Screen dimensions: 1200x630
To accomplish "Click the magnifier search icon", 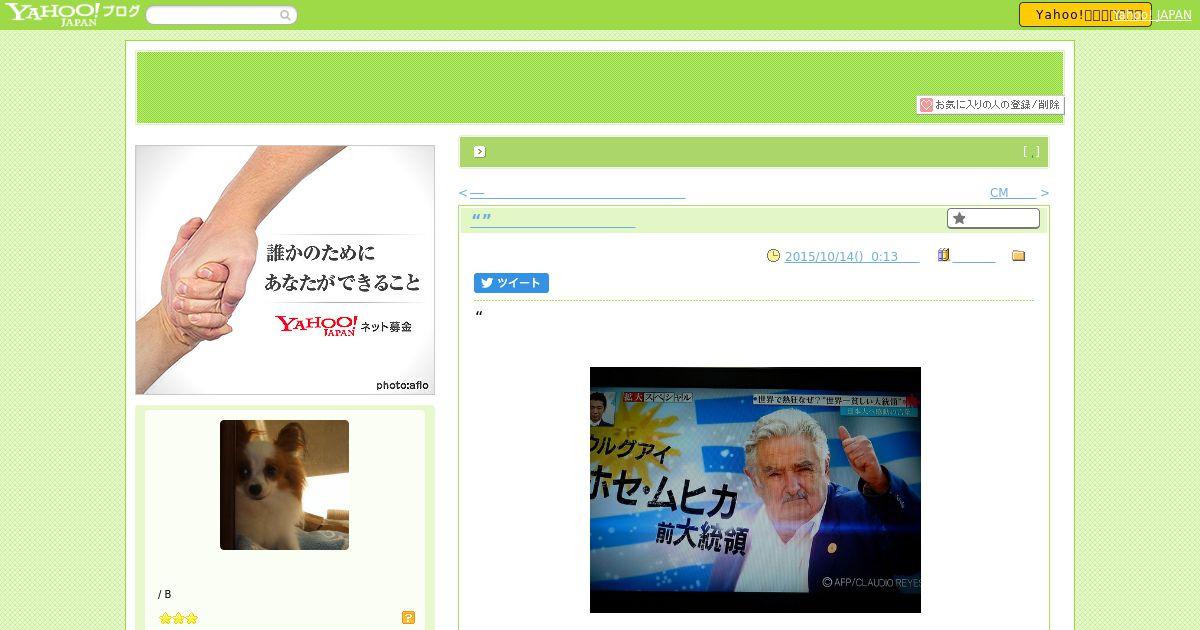I will [285, 15].
